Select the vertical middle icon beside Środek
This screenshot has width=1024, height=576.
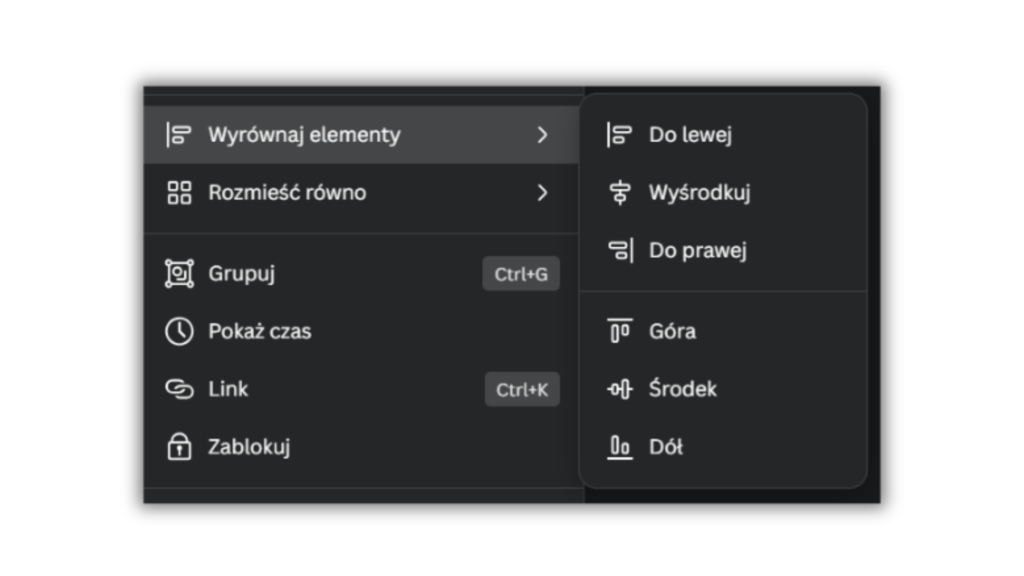pyautogui.click(x=620, y=389)
